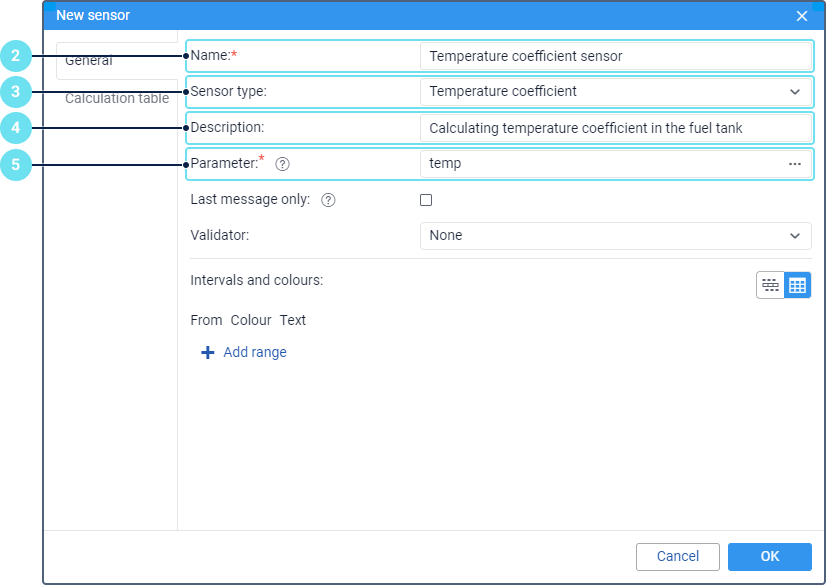Open the help tooltip for Last message only
The height and width of the screenshot is (585, 826).
[328, 200]
